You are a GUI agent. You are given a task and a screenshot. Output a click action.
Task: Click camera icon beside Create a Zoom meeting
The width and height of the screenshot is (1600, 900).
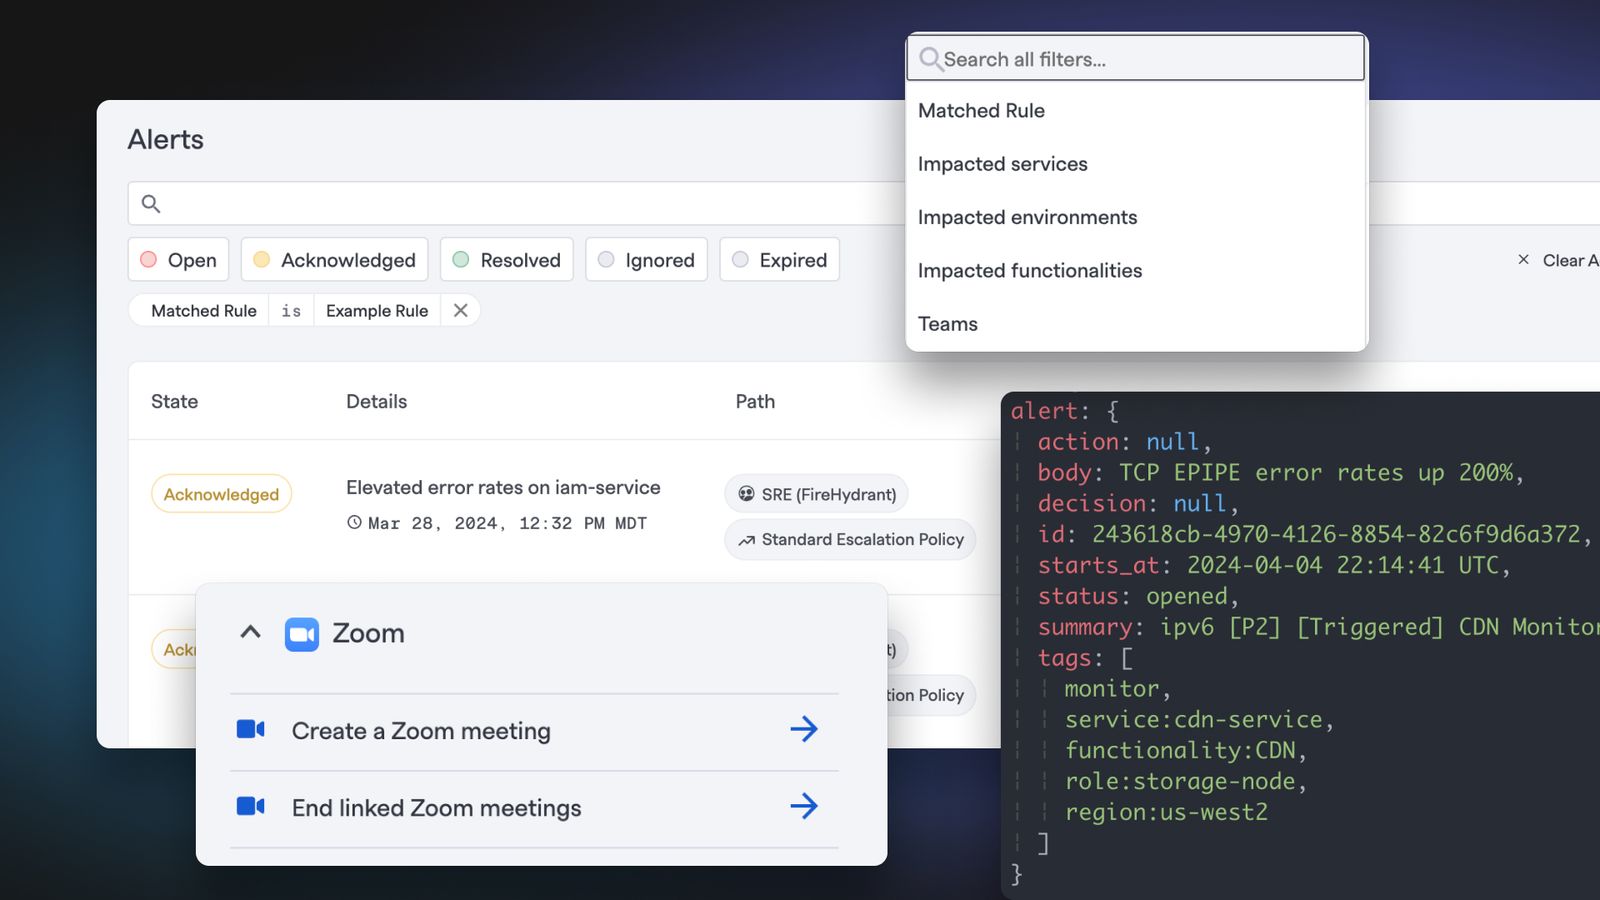(250, 730)
